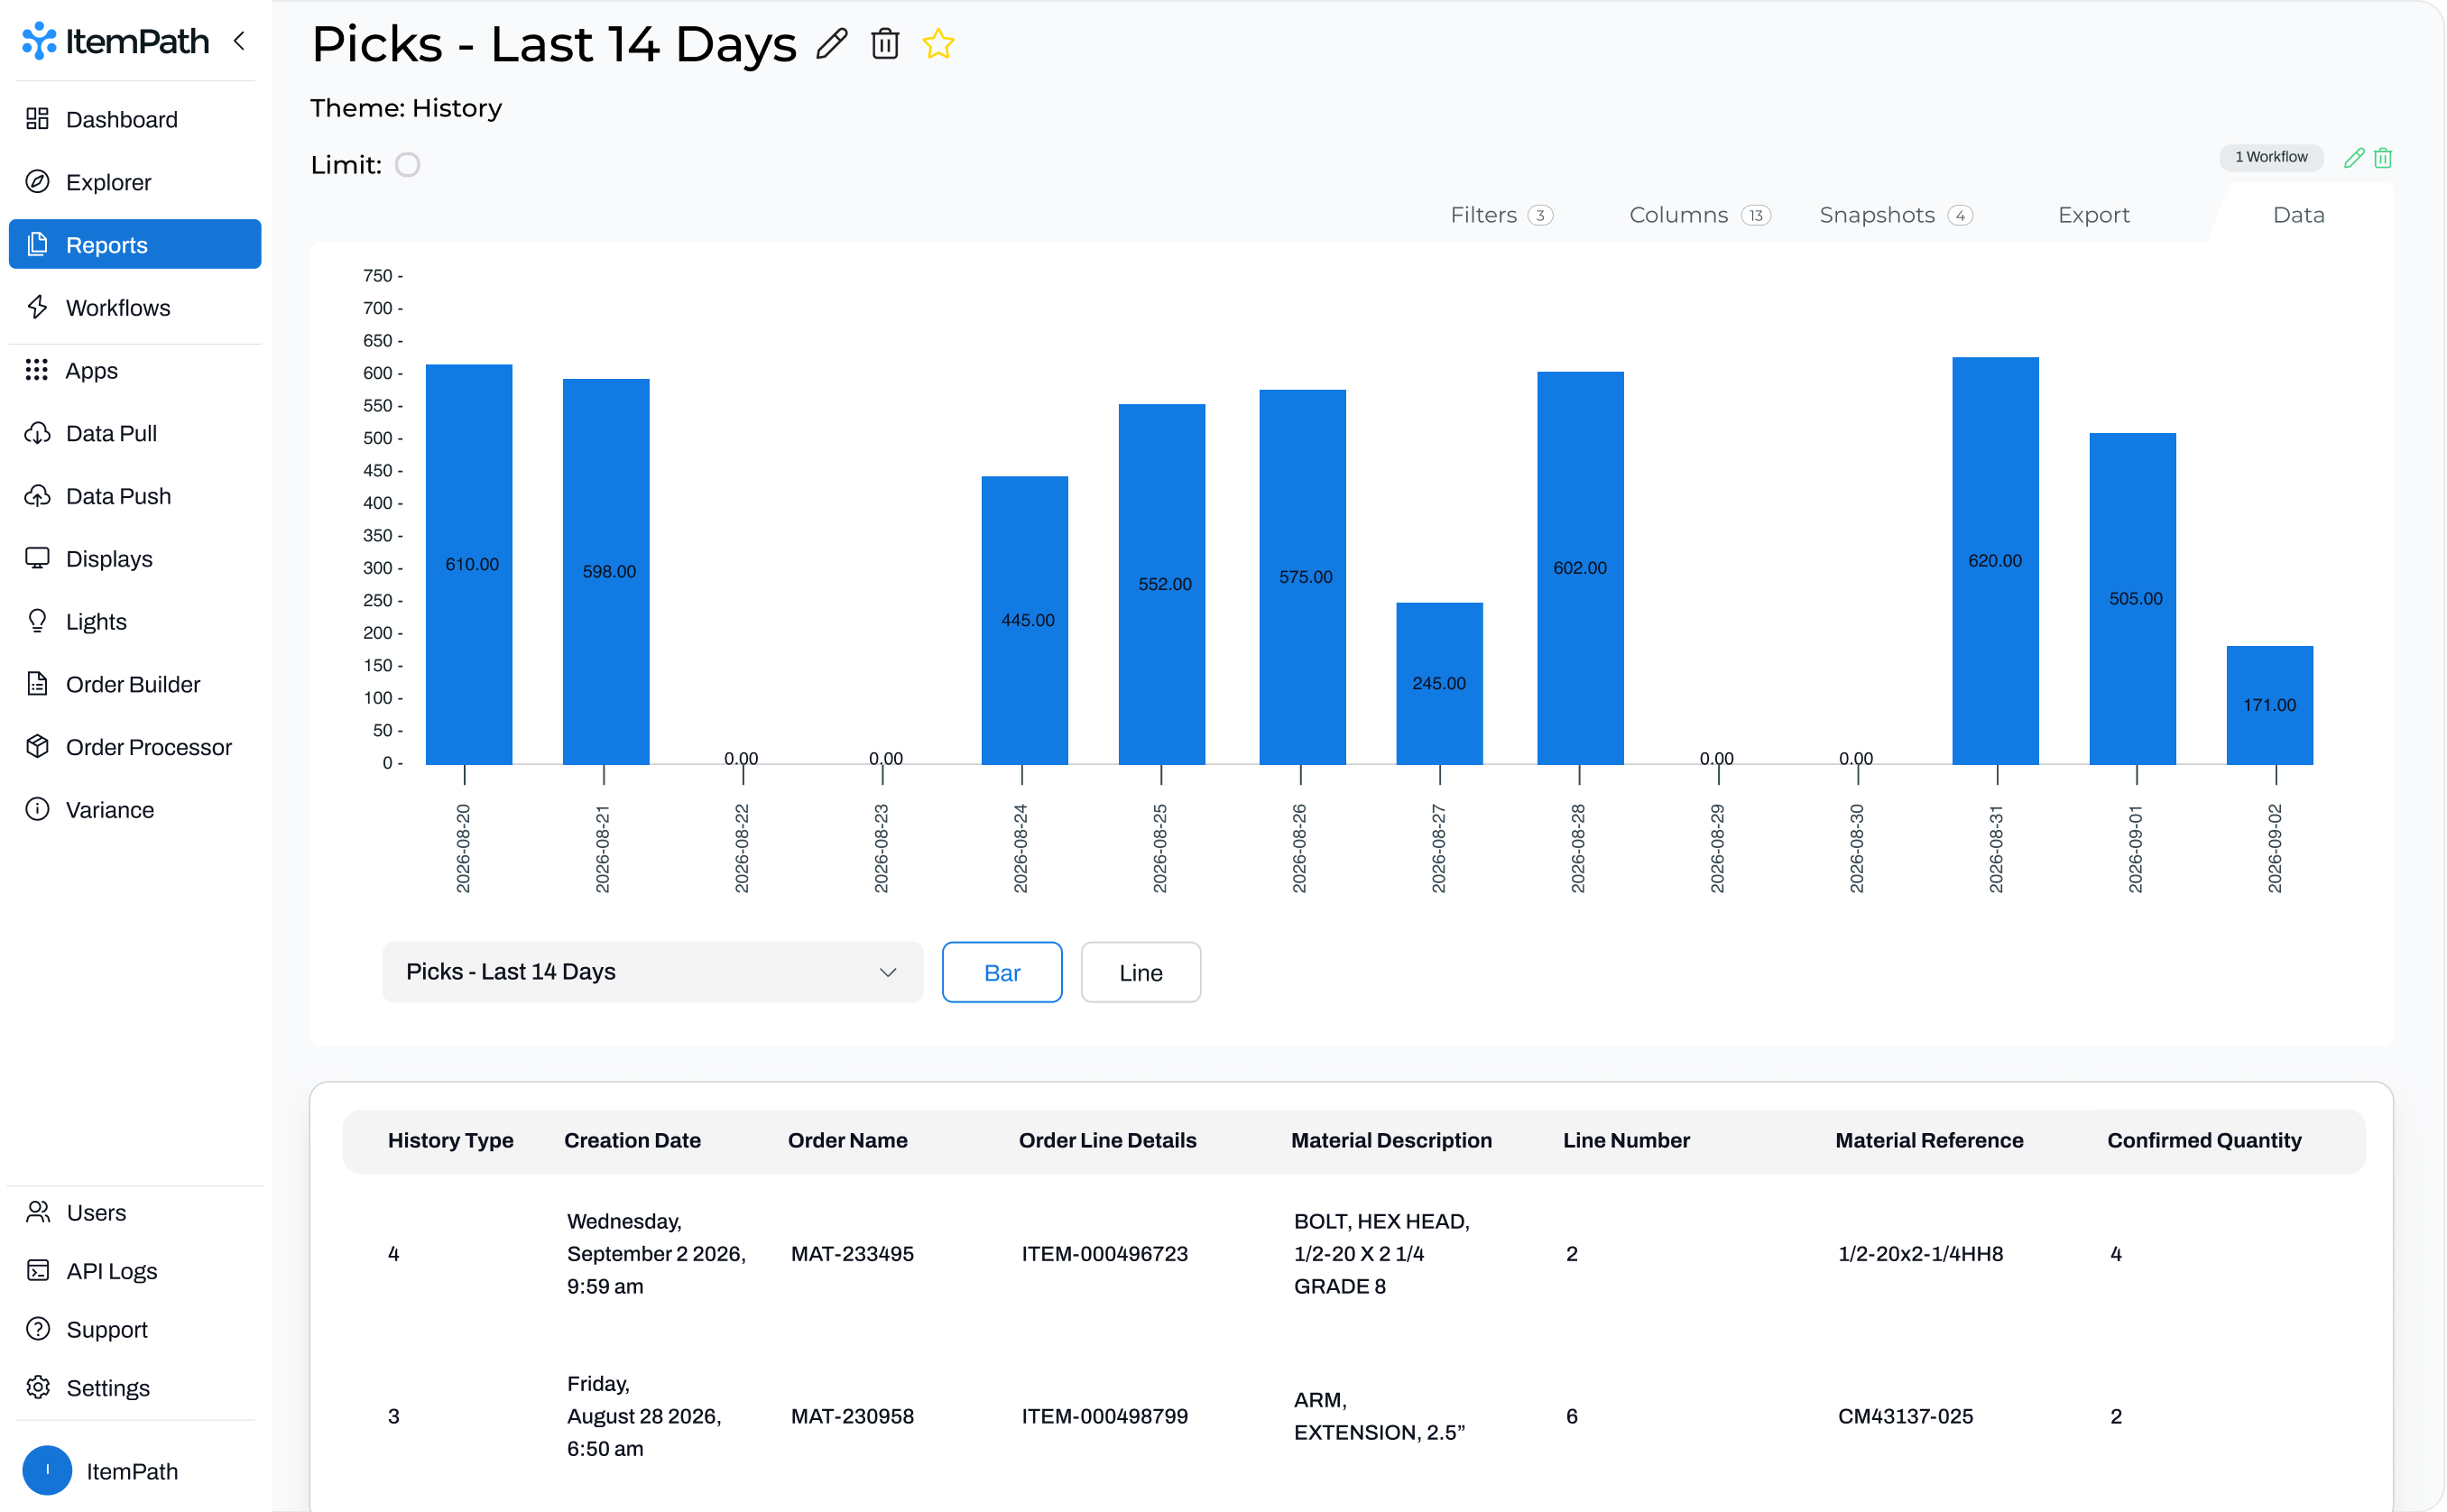Go to Workflows lightning item
2447x1512 pixels.
pyautogui.click(x=135, y=307)
